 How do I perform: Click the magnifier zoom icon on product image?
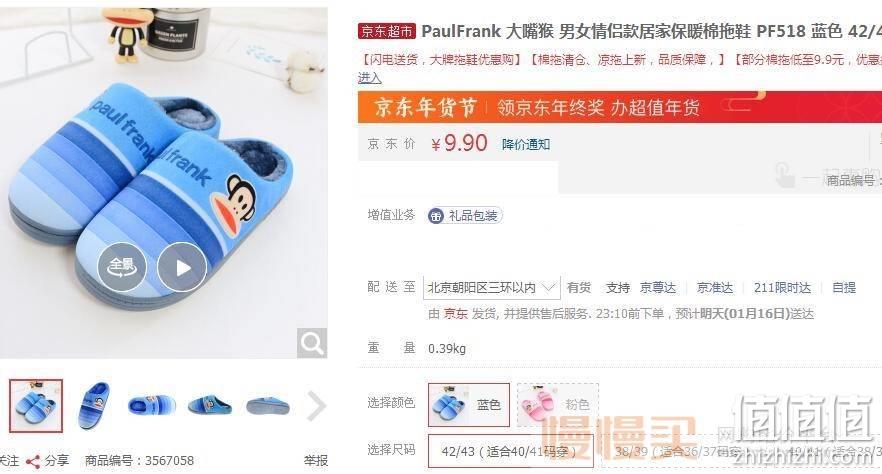point(312,343)
